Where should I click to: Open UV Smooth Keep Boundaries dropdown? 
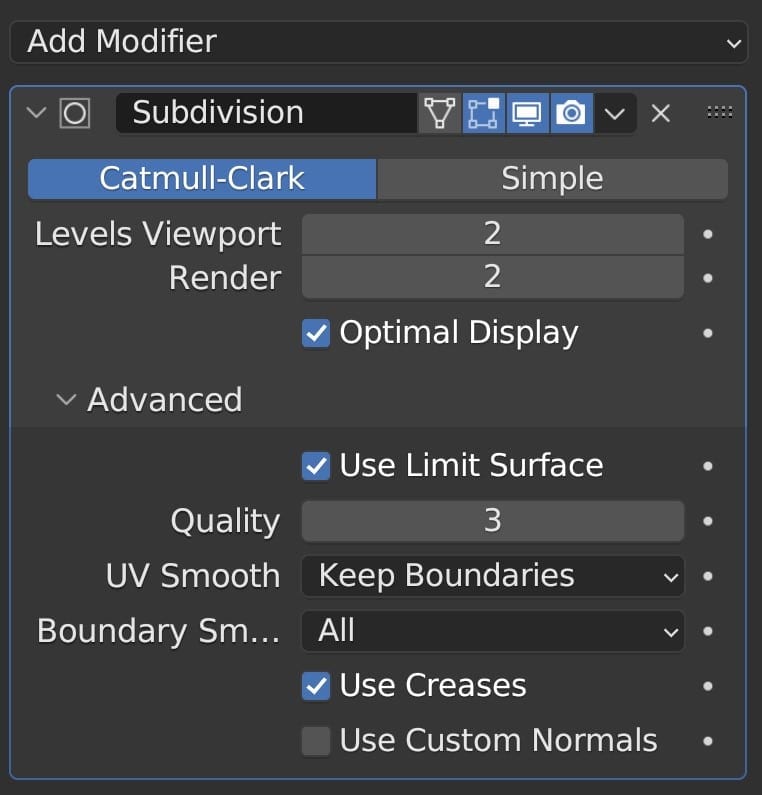point(492,576)
